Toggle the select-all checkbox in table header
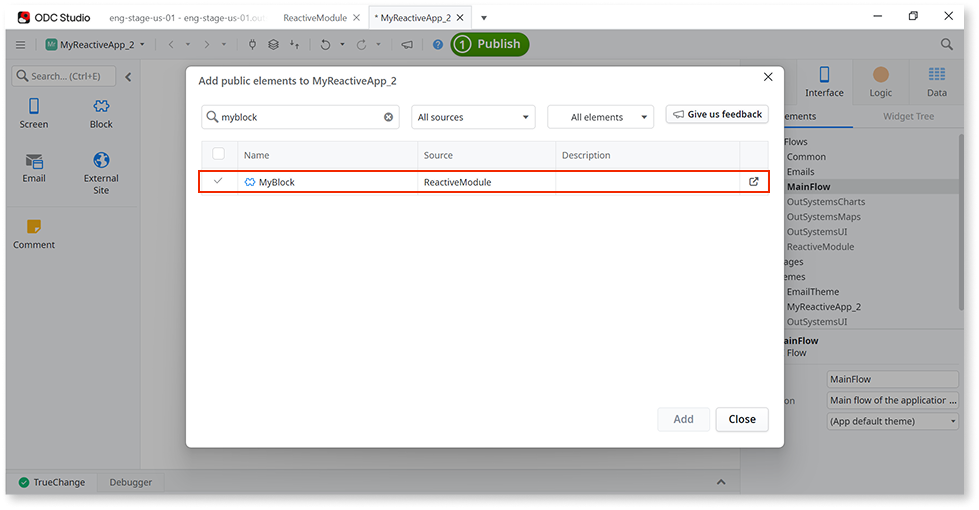Image resolution: width=979 pixels, height=510 pixels. (x=219, y=154)
